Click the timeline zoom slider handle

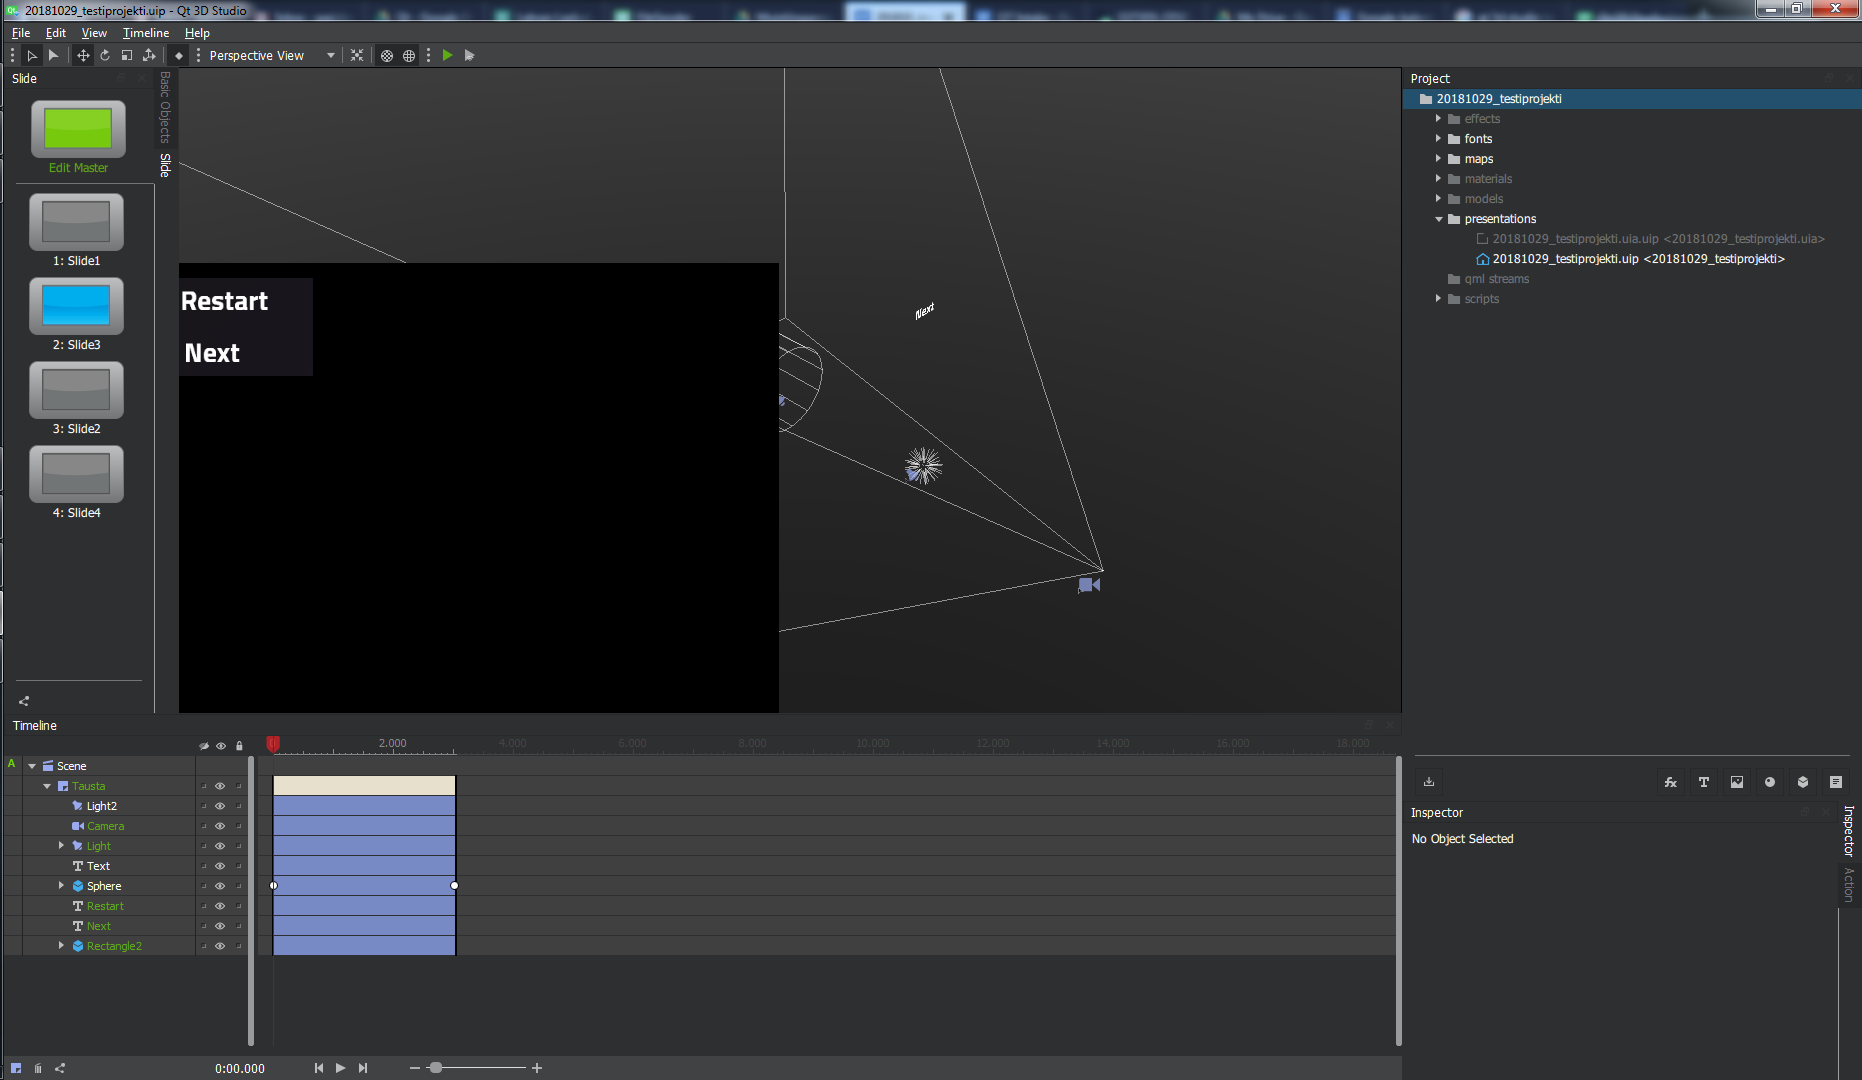tap(435, 1068)
